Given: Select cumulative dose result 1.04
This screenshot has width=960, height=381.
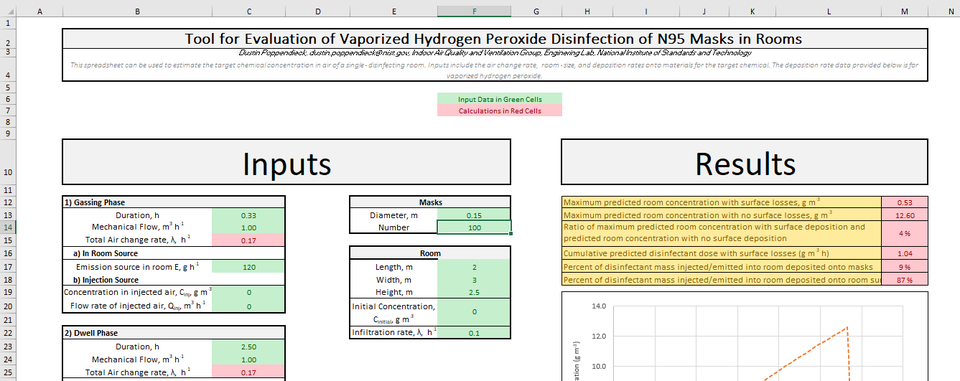Looking at the screenshot, I should point(904,253).
